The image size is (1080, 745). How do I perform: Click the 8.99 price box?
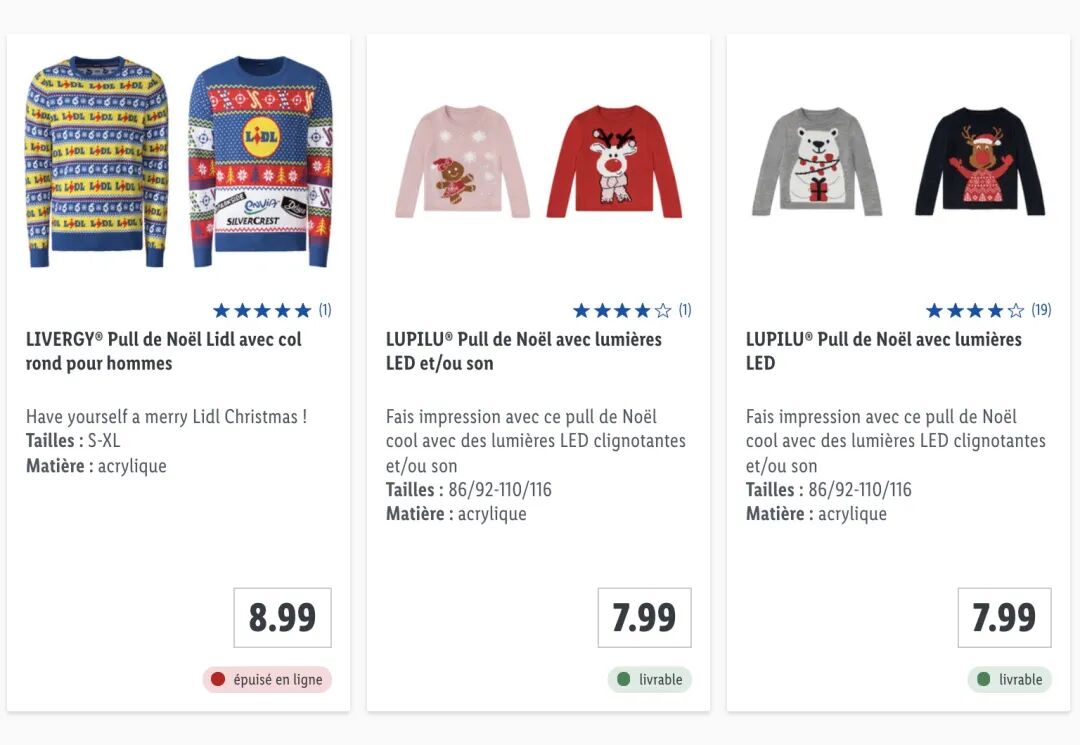tap(282, 618)
